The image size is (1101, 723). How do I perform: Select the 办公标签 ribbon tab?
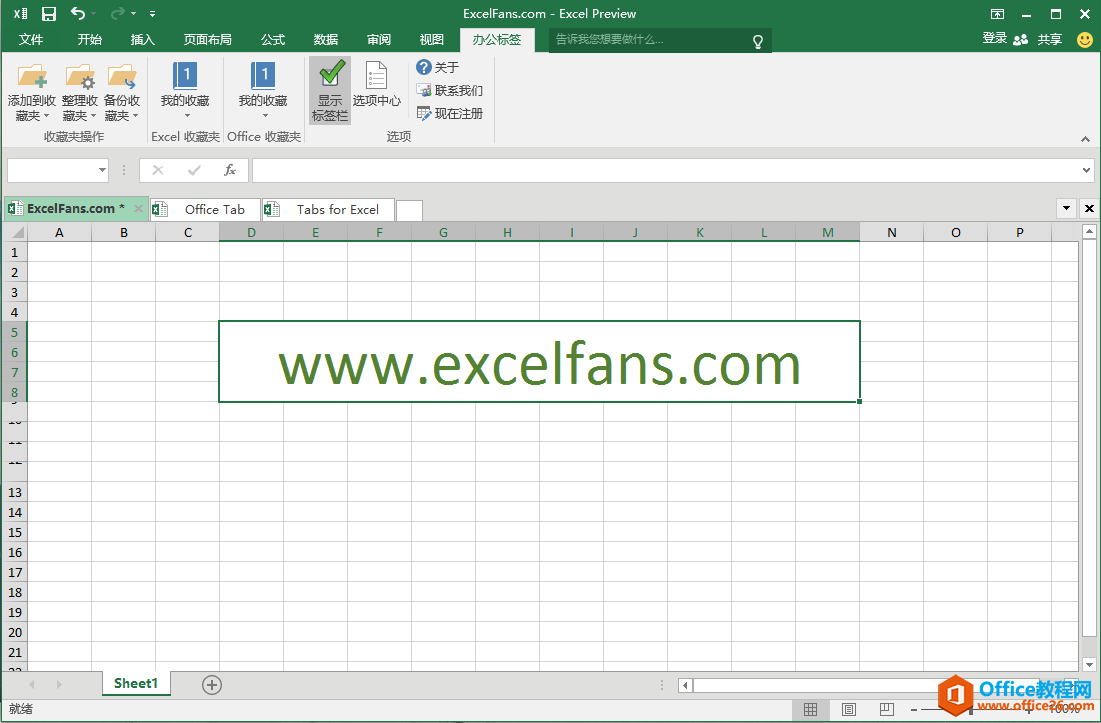point(496,39)
